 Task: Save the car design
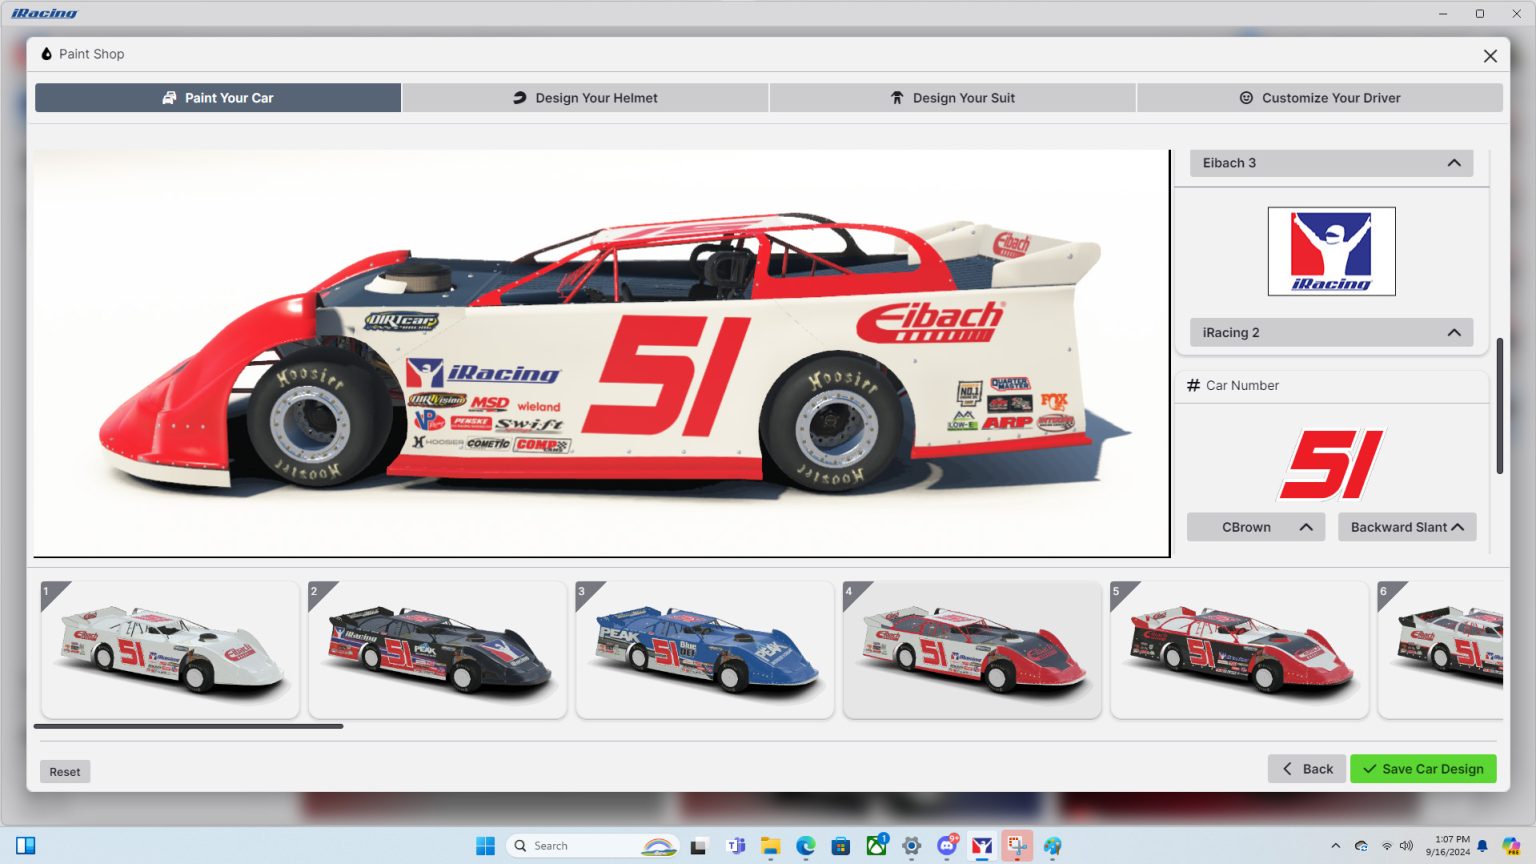[1422, 768]
